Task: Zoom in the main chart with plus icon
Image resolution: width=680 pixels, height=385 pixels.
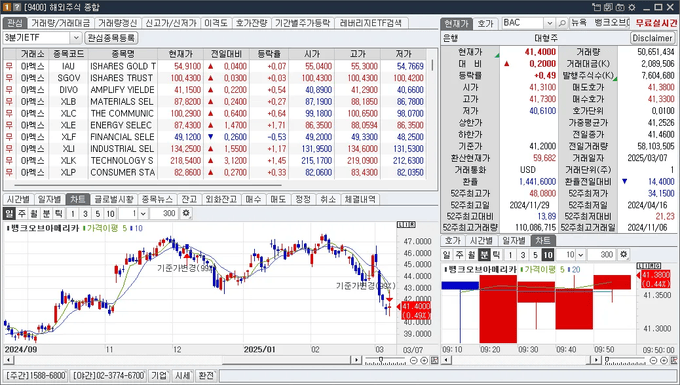Action: tap(424, 360)
